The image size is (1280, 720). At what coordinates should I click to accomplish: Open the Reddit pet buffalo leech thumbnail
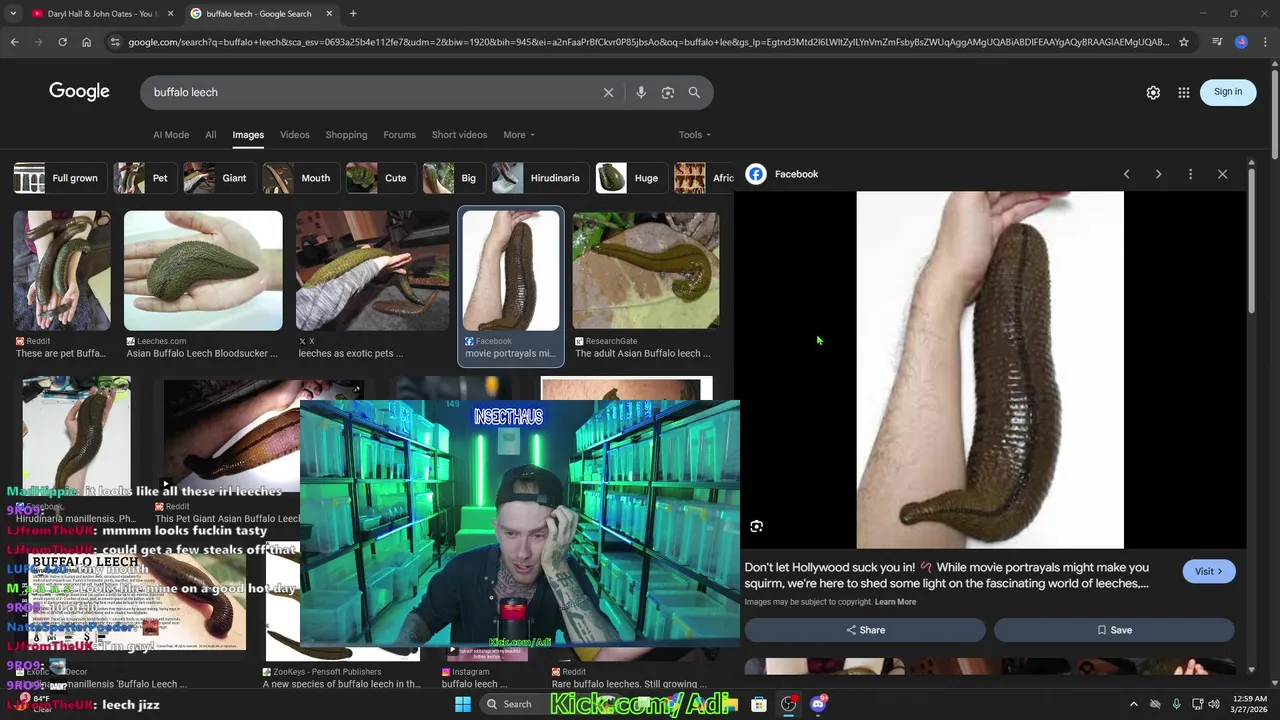tap(62, 270)
